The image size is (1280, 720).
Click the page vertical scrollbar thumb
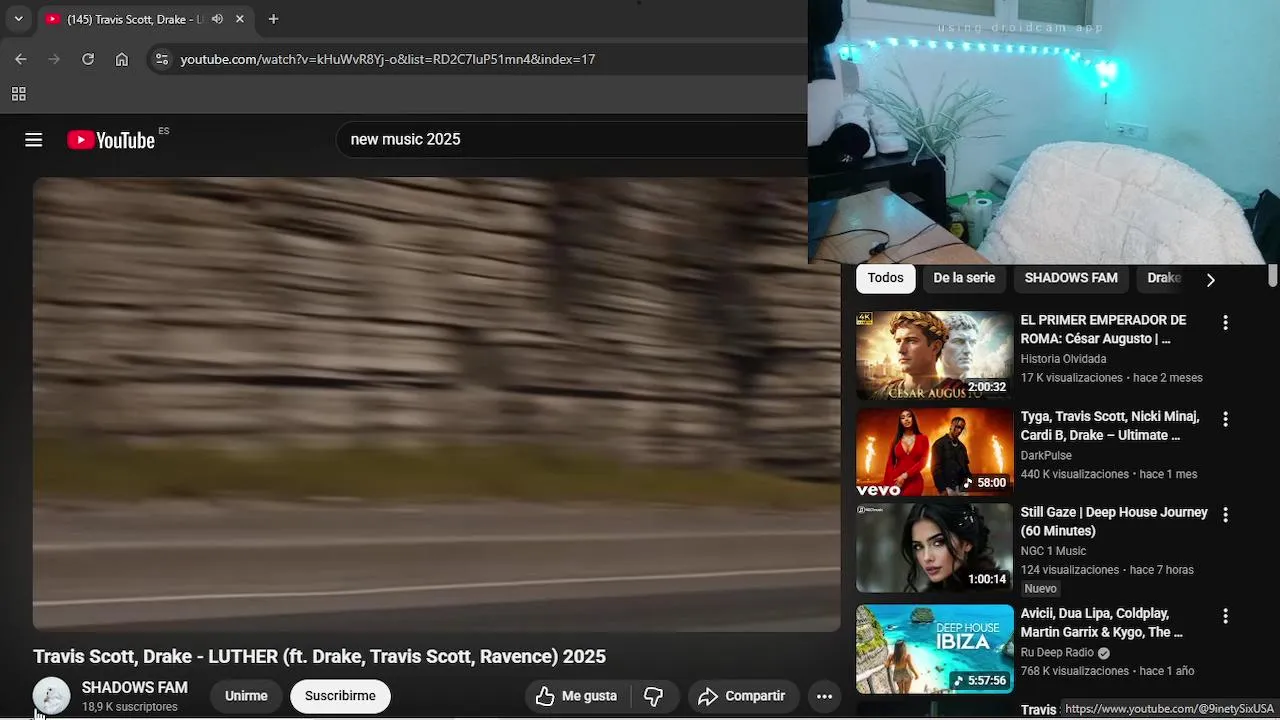[1273, 275]
